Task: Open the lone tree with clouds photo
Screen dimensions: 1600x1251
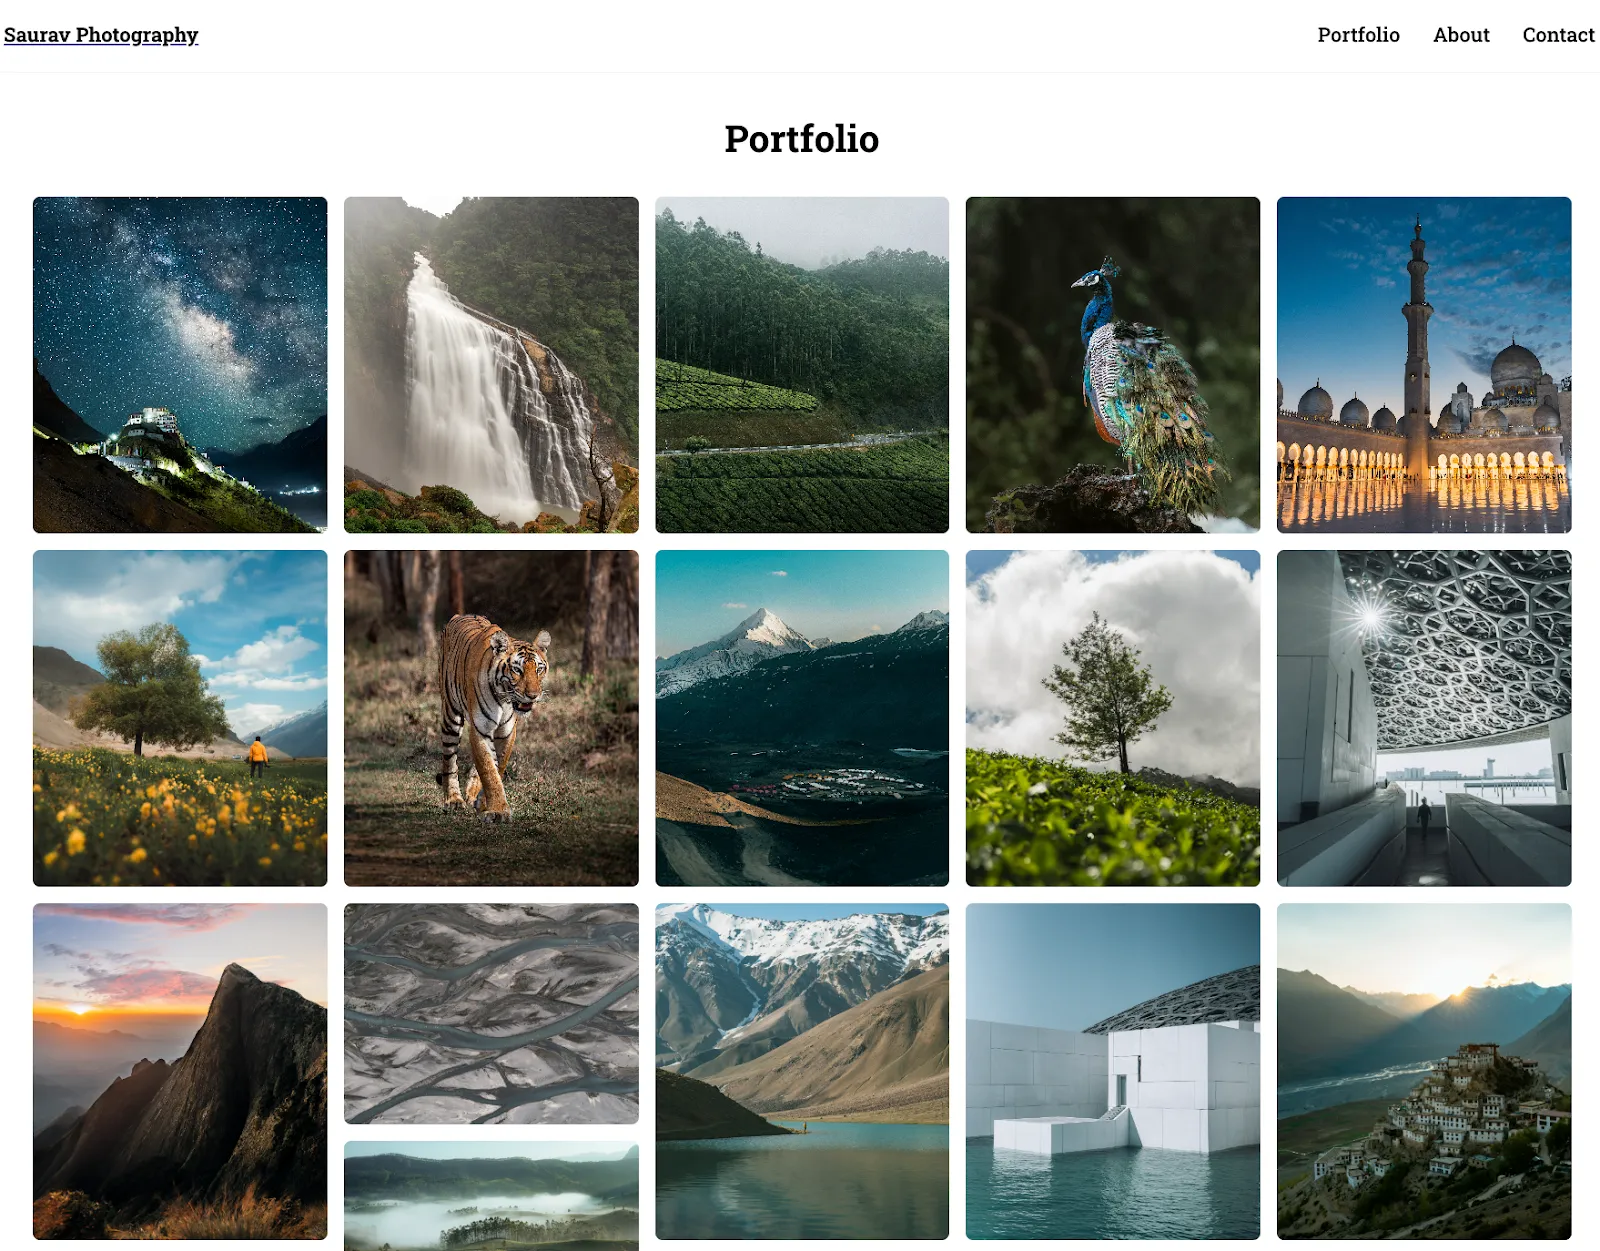Action: click(1113, 718)
